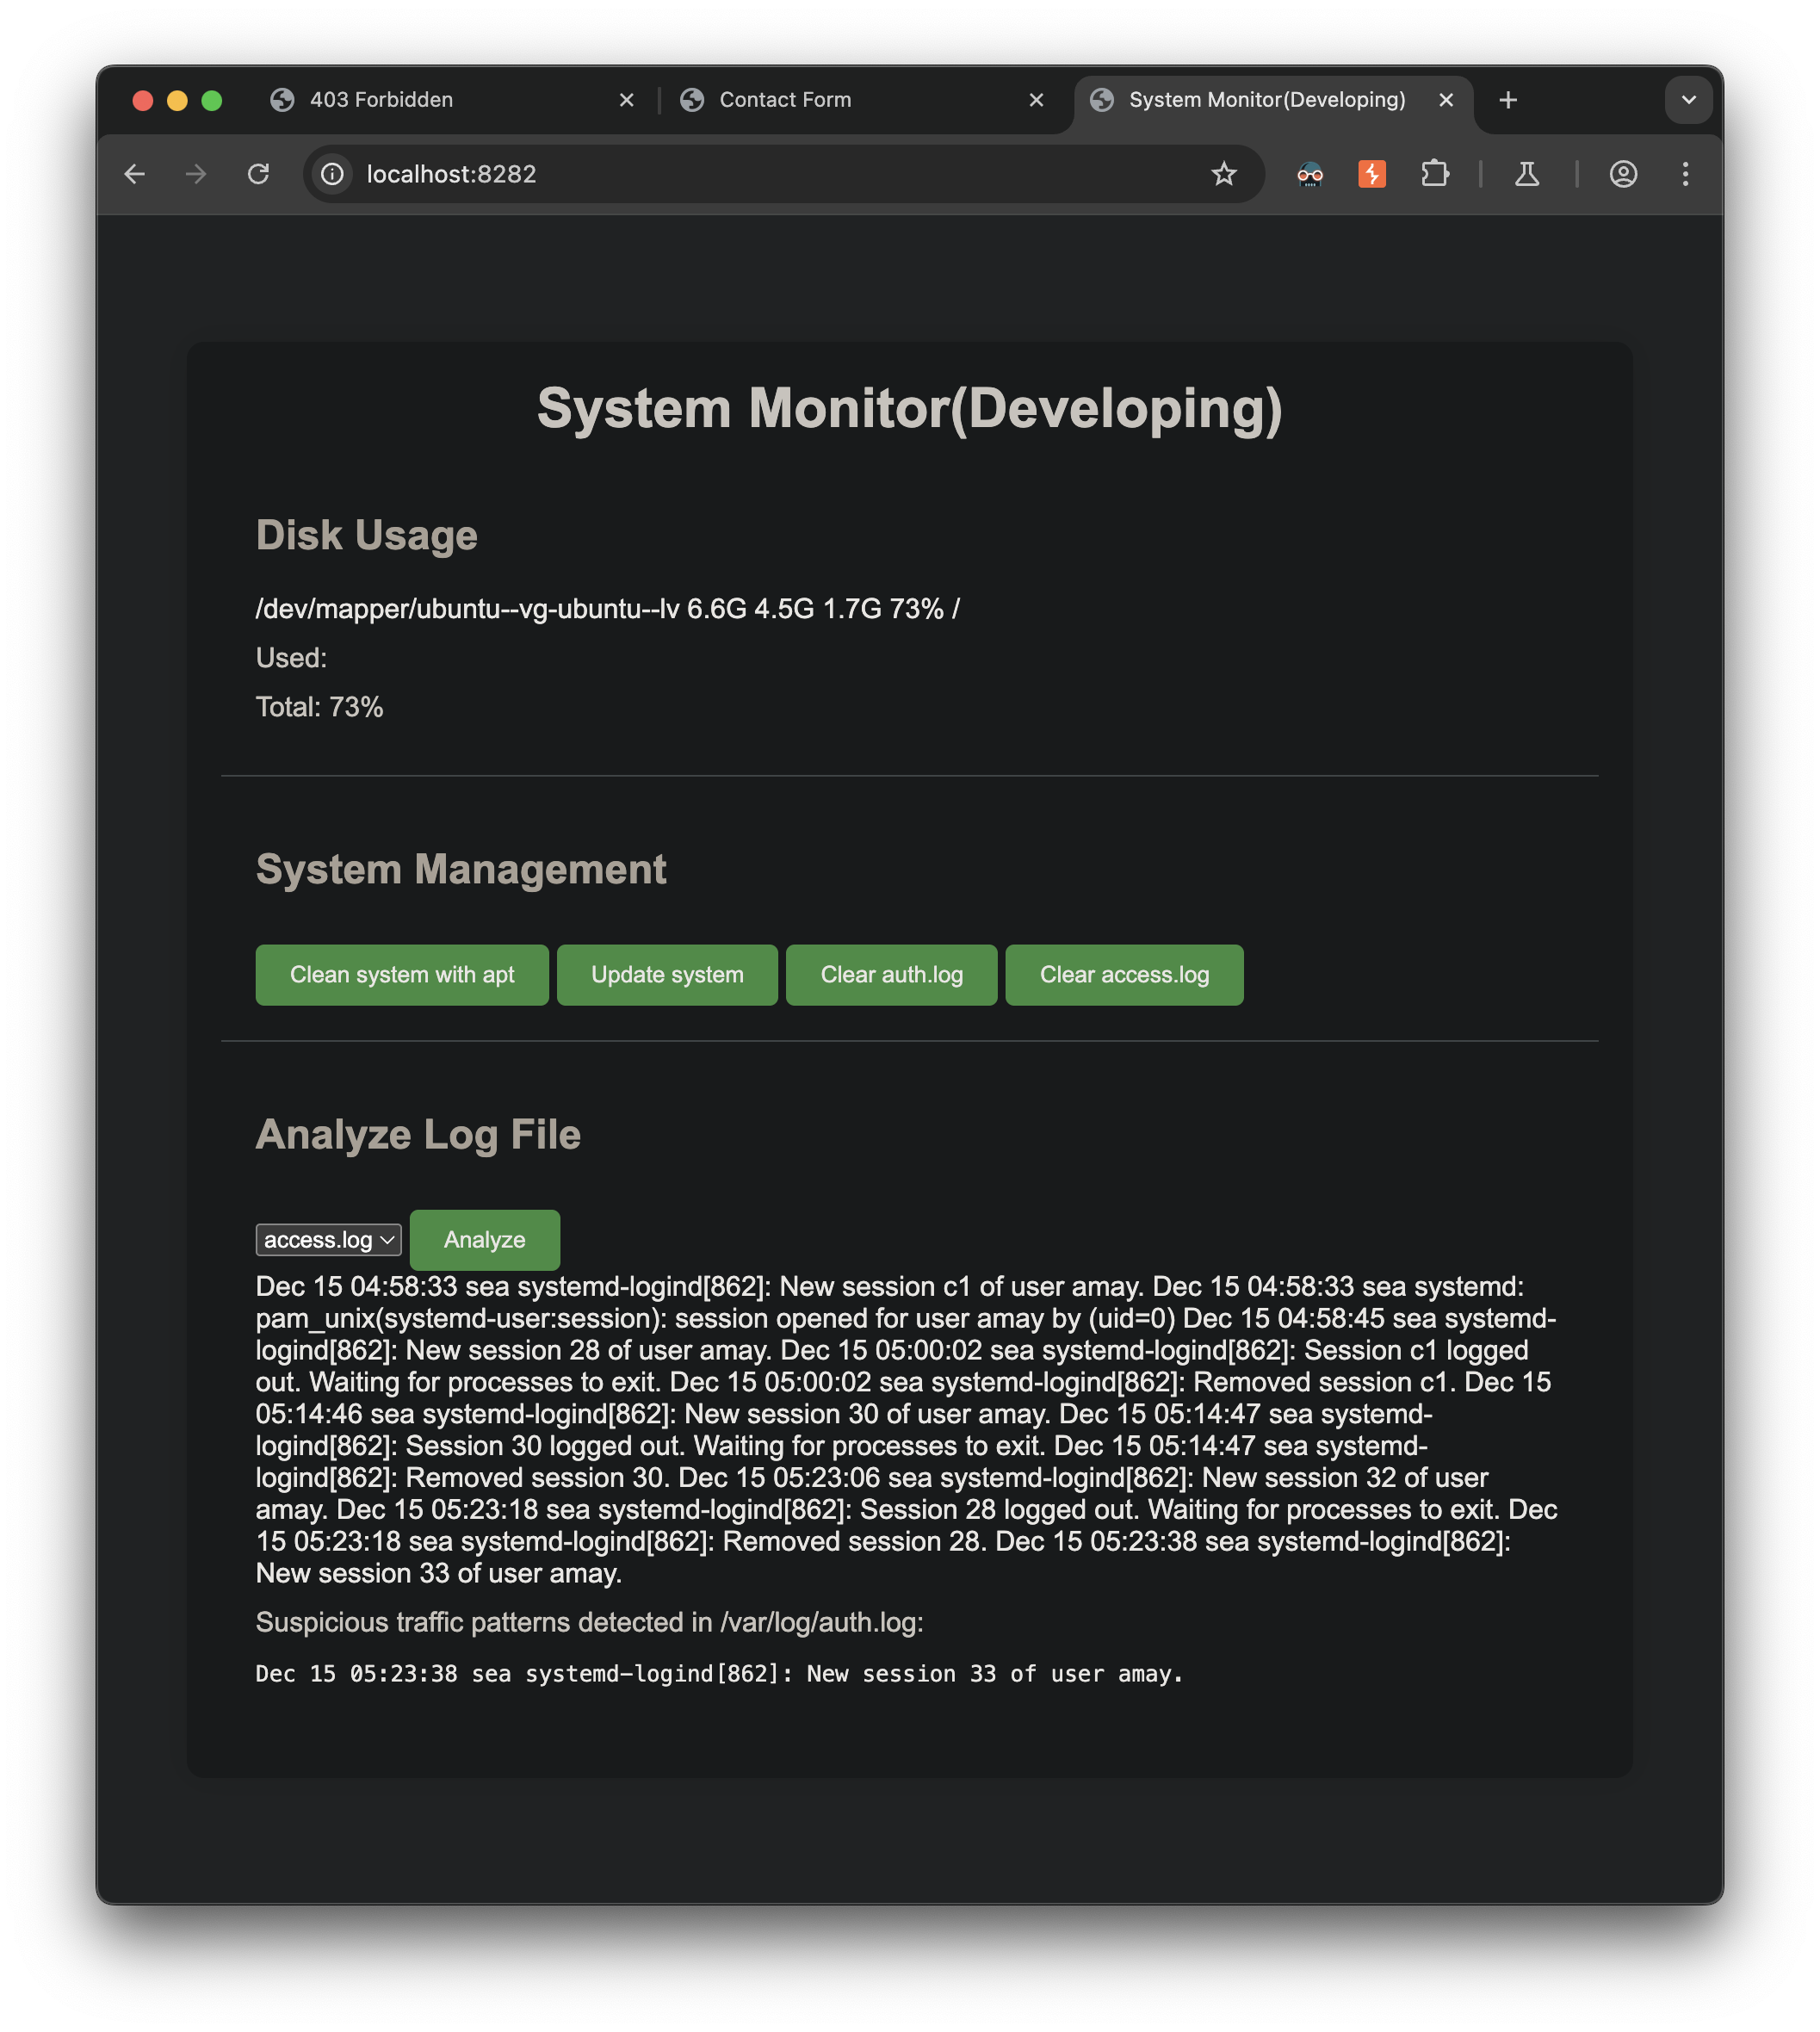
Task: Click the browser back arrow
Action: 135,174
